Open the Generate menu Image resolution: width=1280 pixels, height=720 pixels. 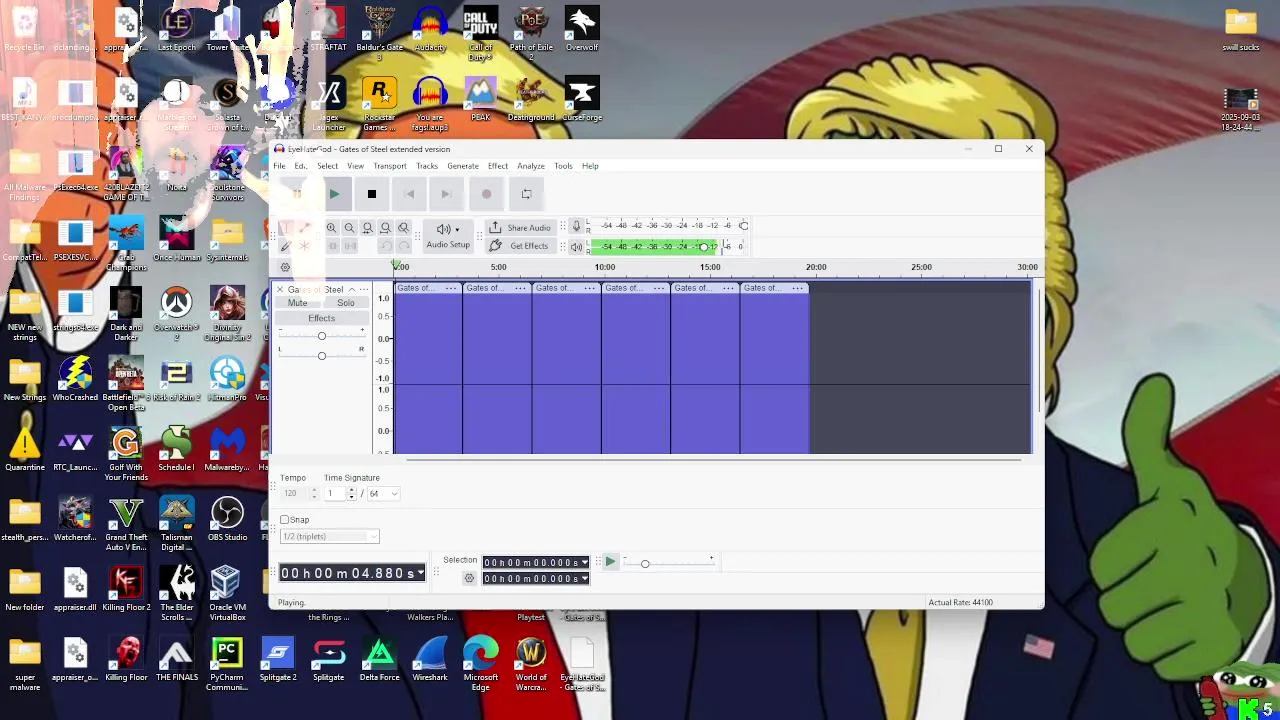pyautogui.click(x=463, y=166)
